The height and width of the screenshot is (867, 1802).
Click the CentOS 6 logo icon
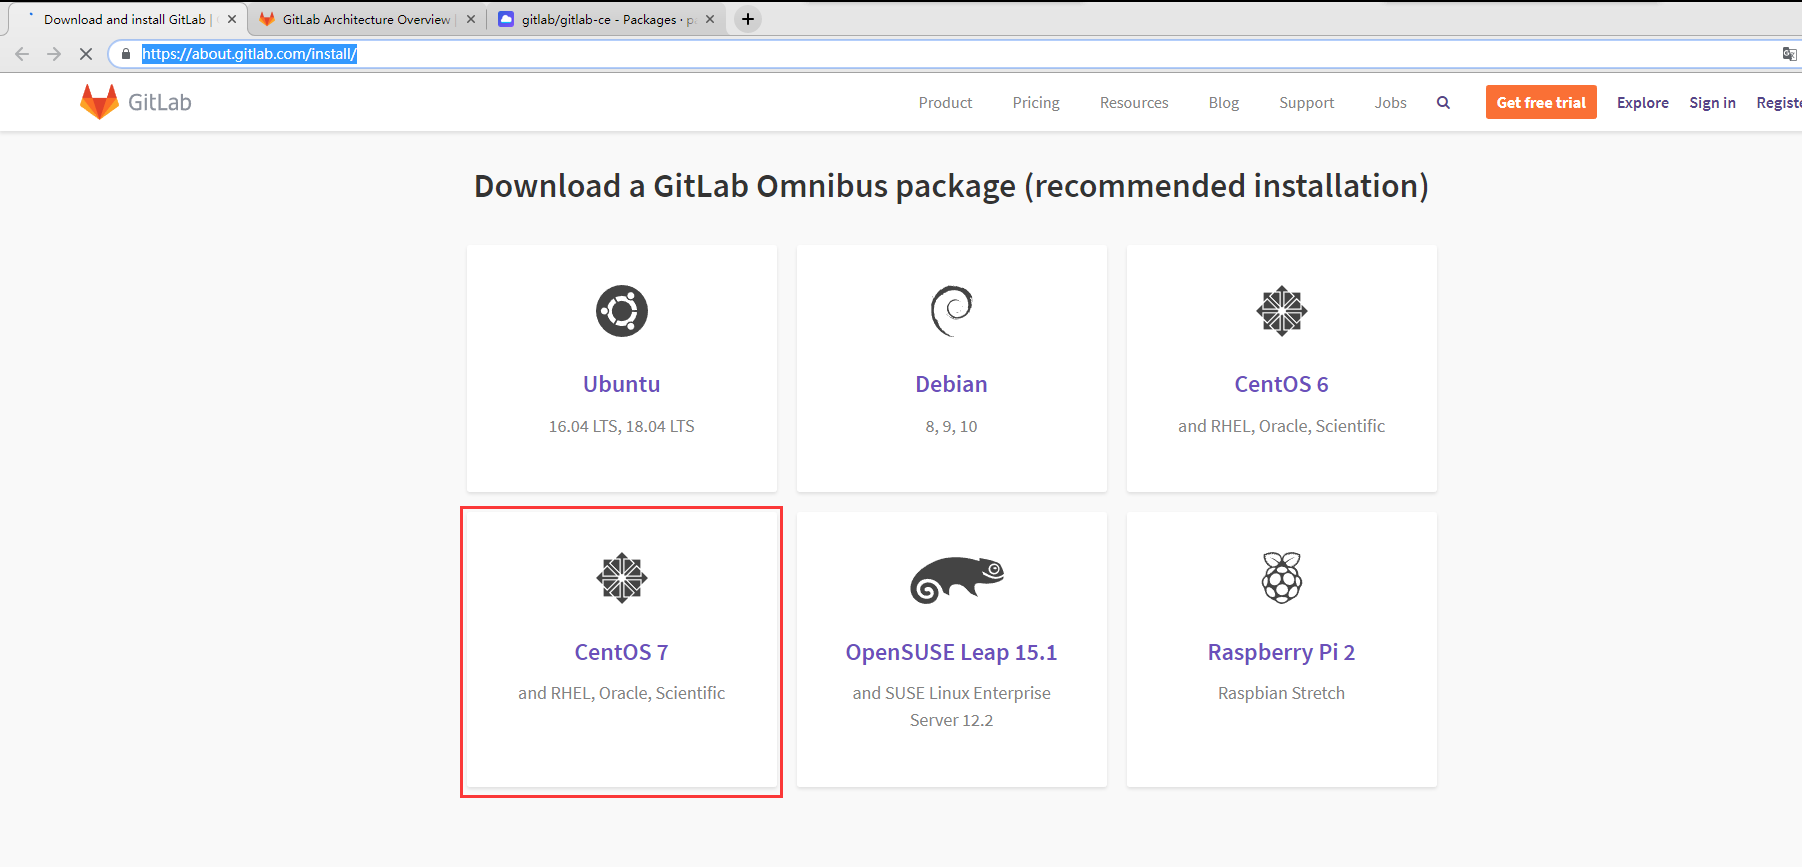(x=1282, y=311)
